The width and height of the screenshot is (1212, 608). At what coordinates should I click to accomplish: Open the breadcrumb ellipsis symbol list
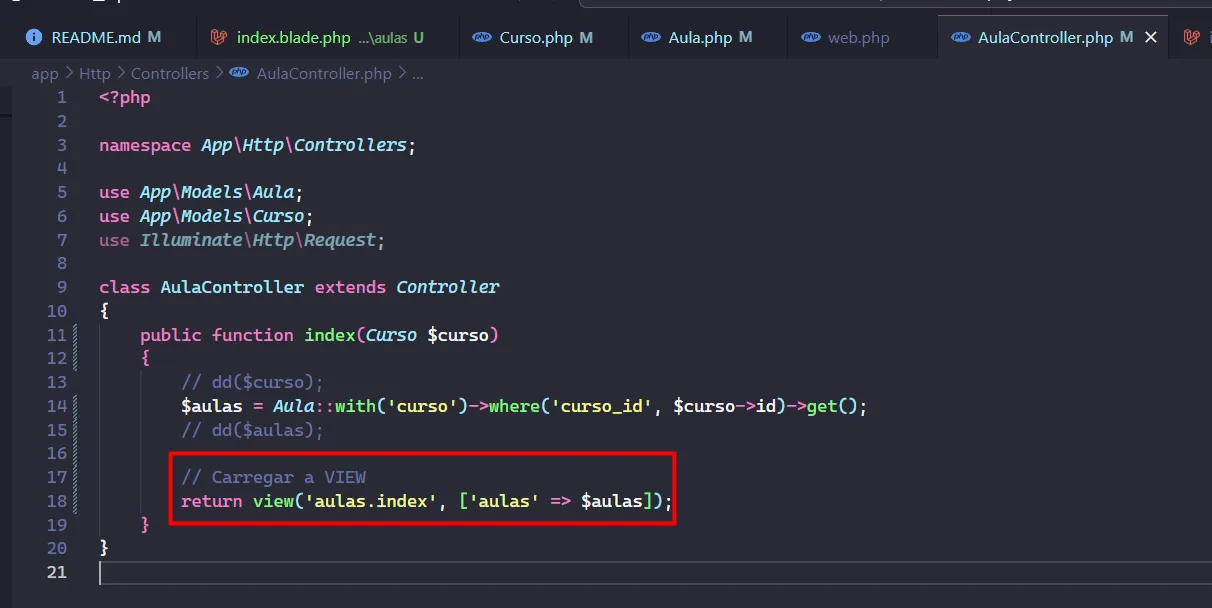point(418,73)
